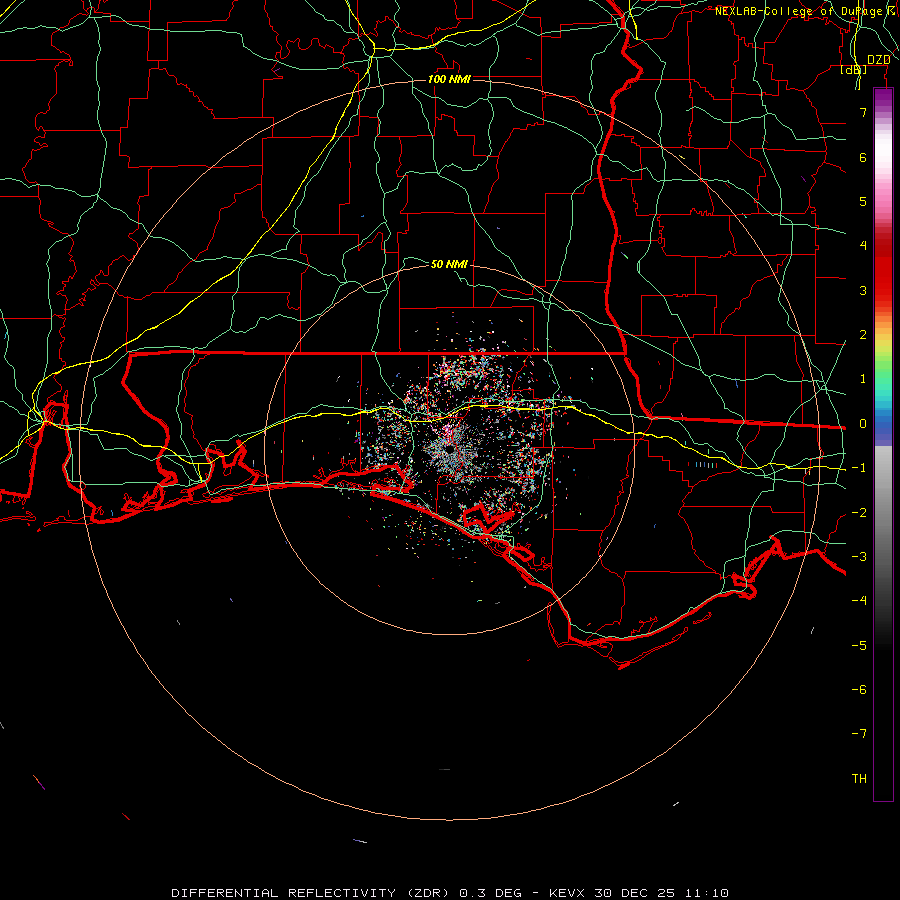This screenshot has height=900, width=900.
Task: Select the 3 dB tick label
Action: 863,290
